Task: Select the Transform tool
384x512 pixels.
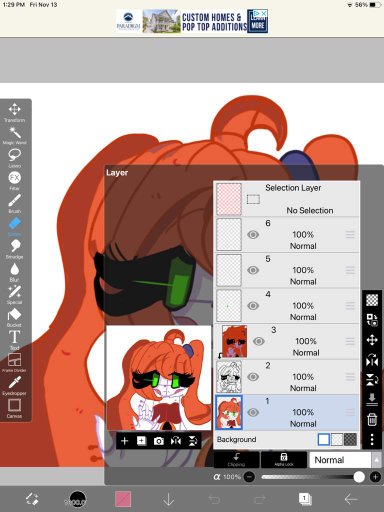Action: (14, 112)
